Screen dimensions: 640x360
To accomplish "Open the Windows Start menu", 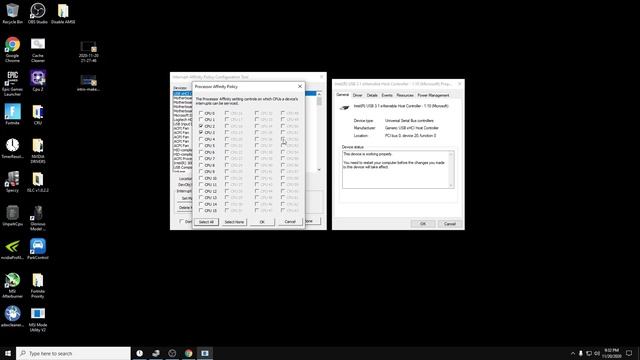I will pyautogui.click(x=8, y=353).
